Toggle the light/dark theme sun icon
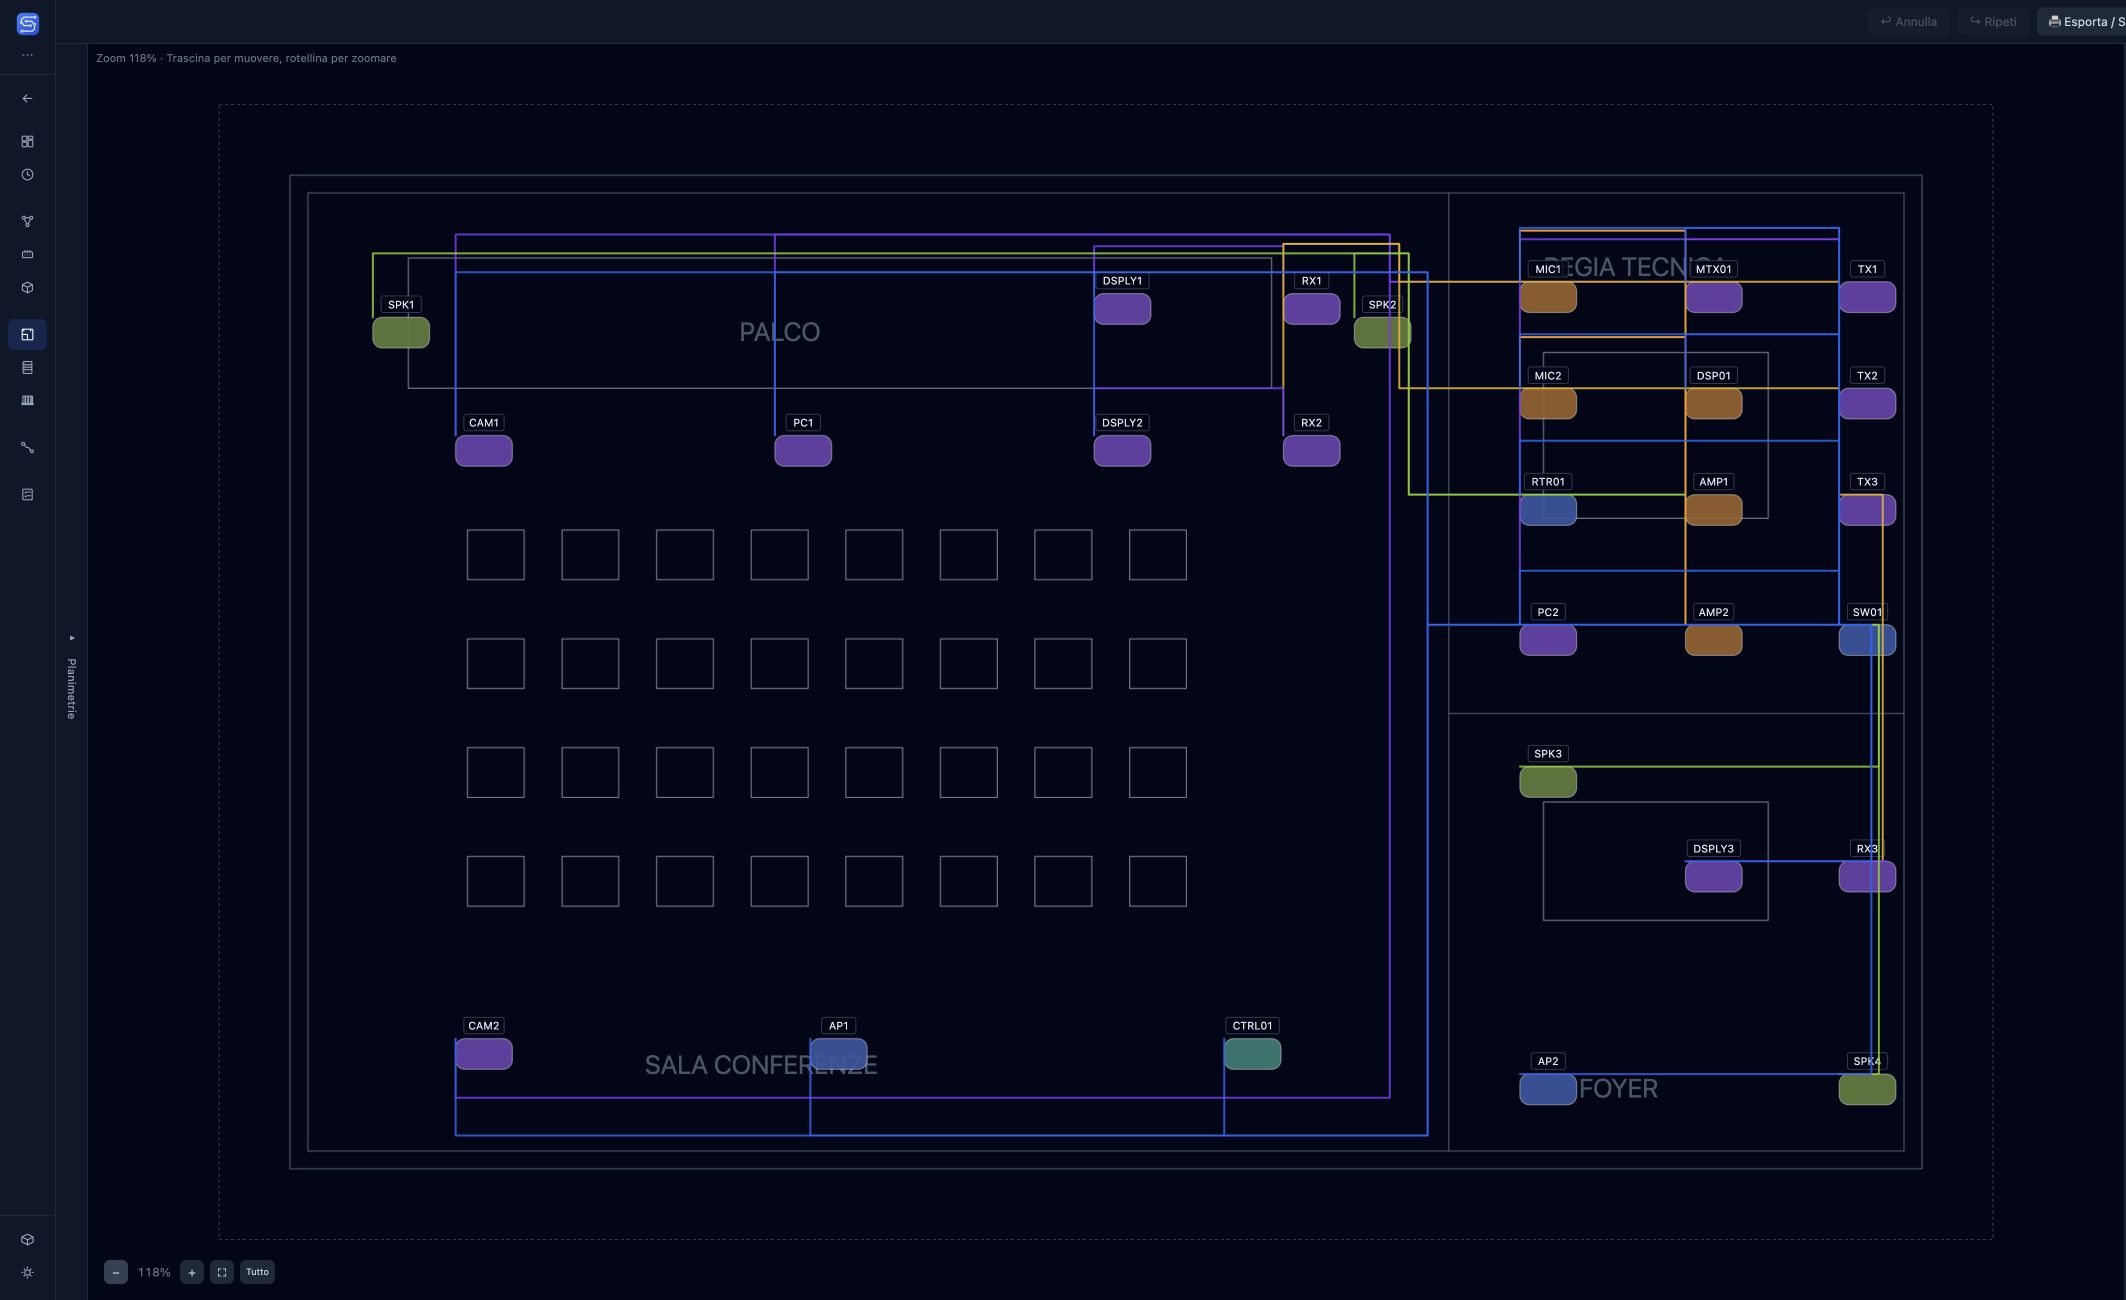The image size is (2126, 1300). pyautogui.click(x=27, y=1272)
